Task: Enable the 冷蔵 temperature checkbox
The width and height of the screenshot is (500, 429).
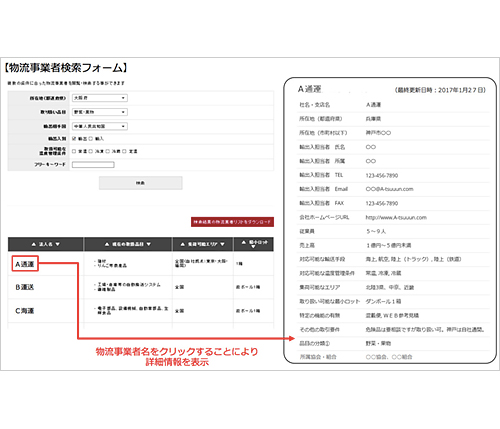Action: click(x=108, y=151)
